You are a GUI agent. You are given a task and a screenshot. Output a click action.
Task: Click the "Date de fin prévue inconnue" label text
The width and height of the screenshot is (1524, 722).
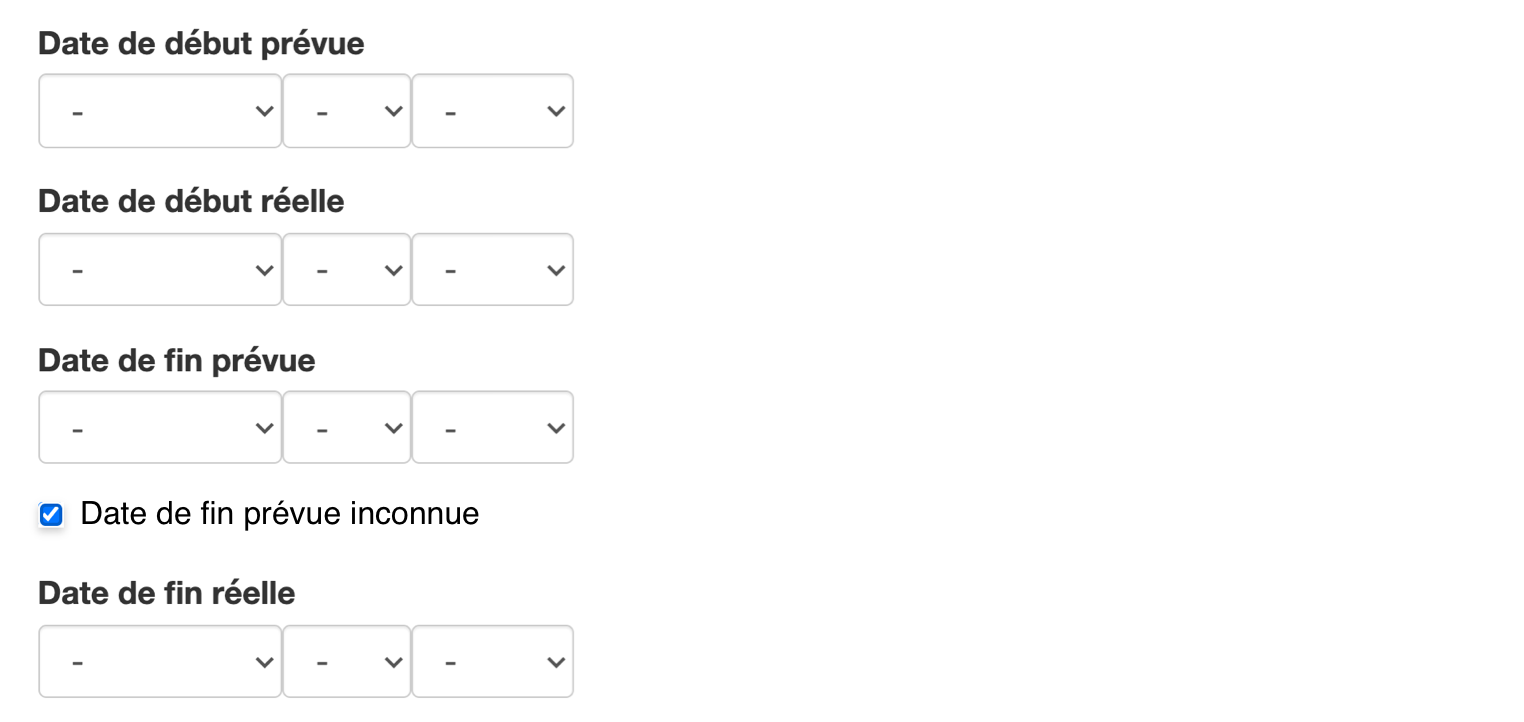[x=279, y=514]
